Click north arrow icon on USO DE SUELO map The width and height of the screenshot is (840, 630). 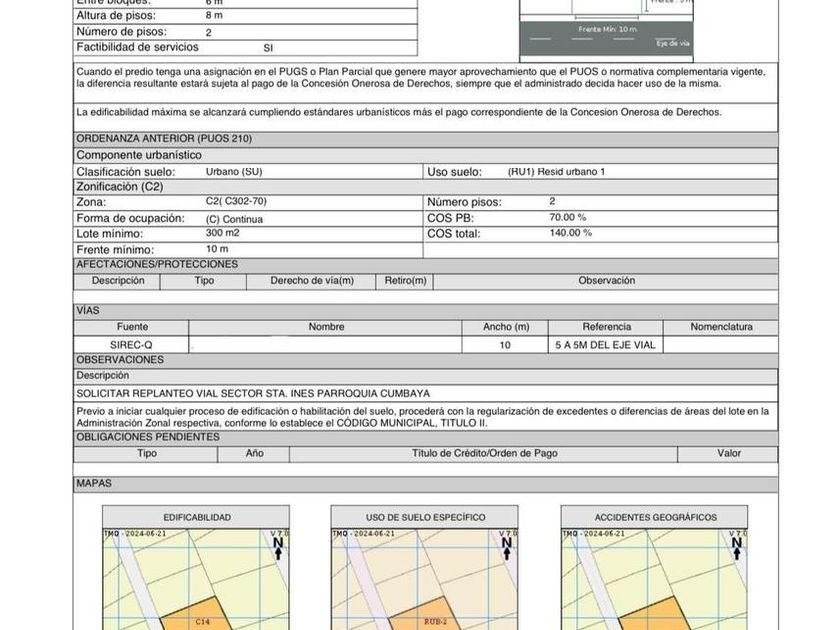(x=507, y=548)
